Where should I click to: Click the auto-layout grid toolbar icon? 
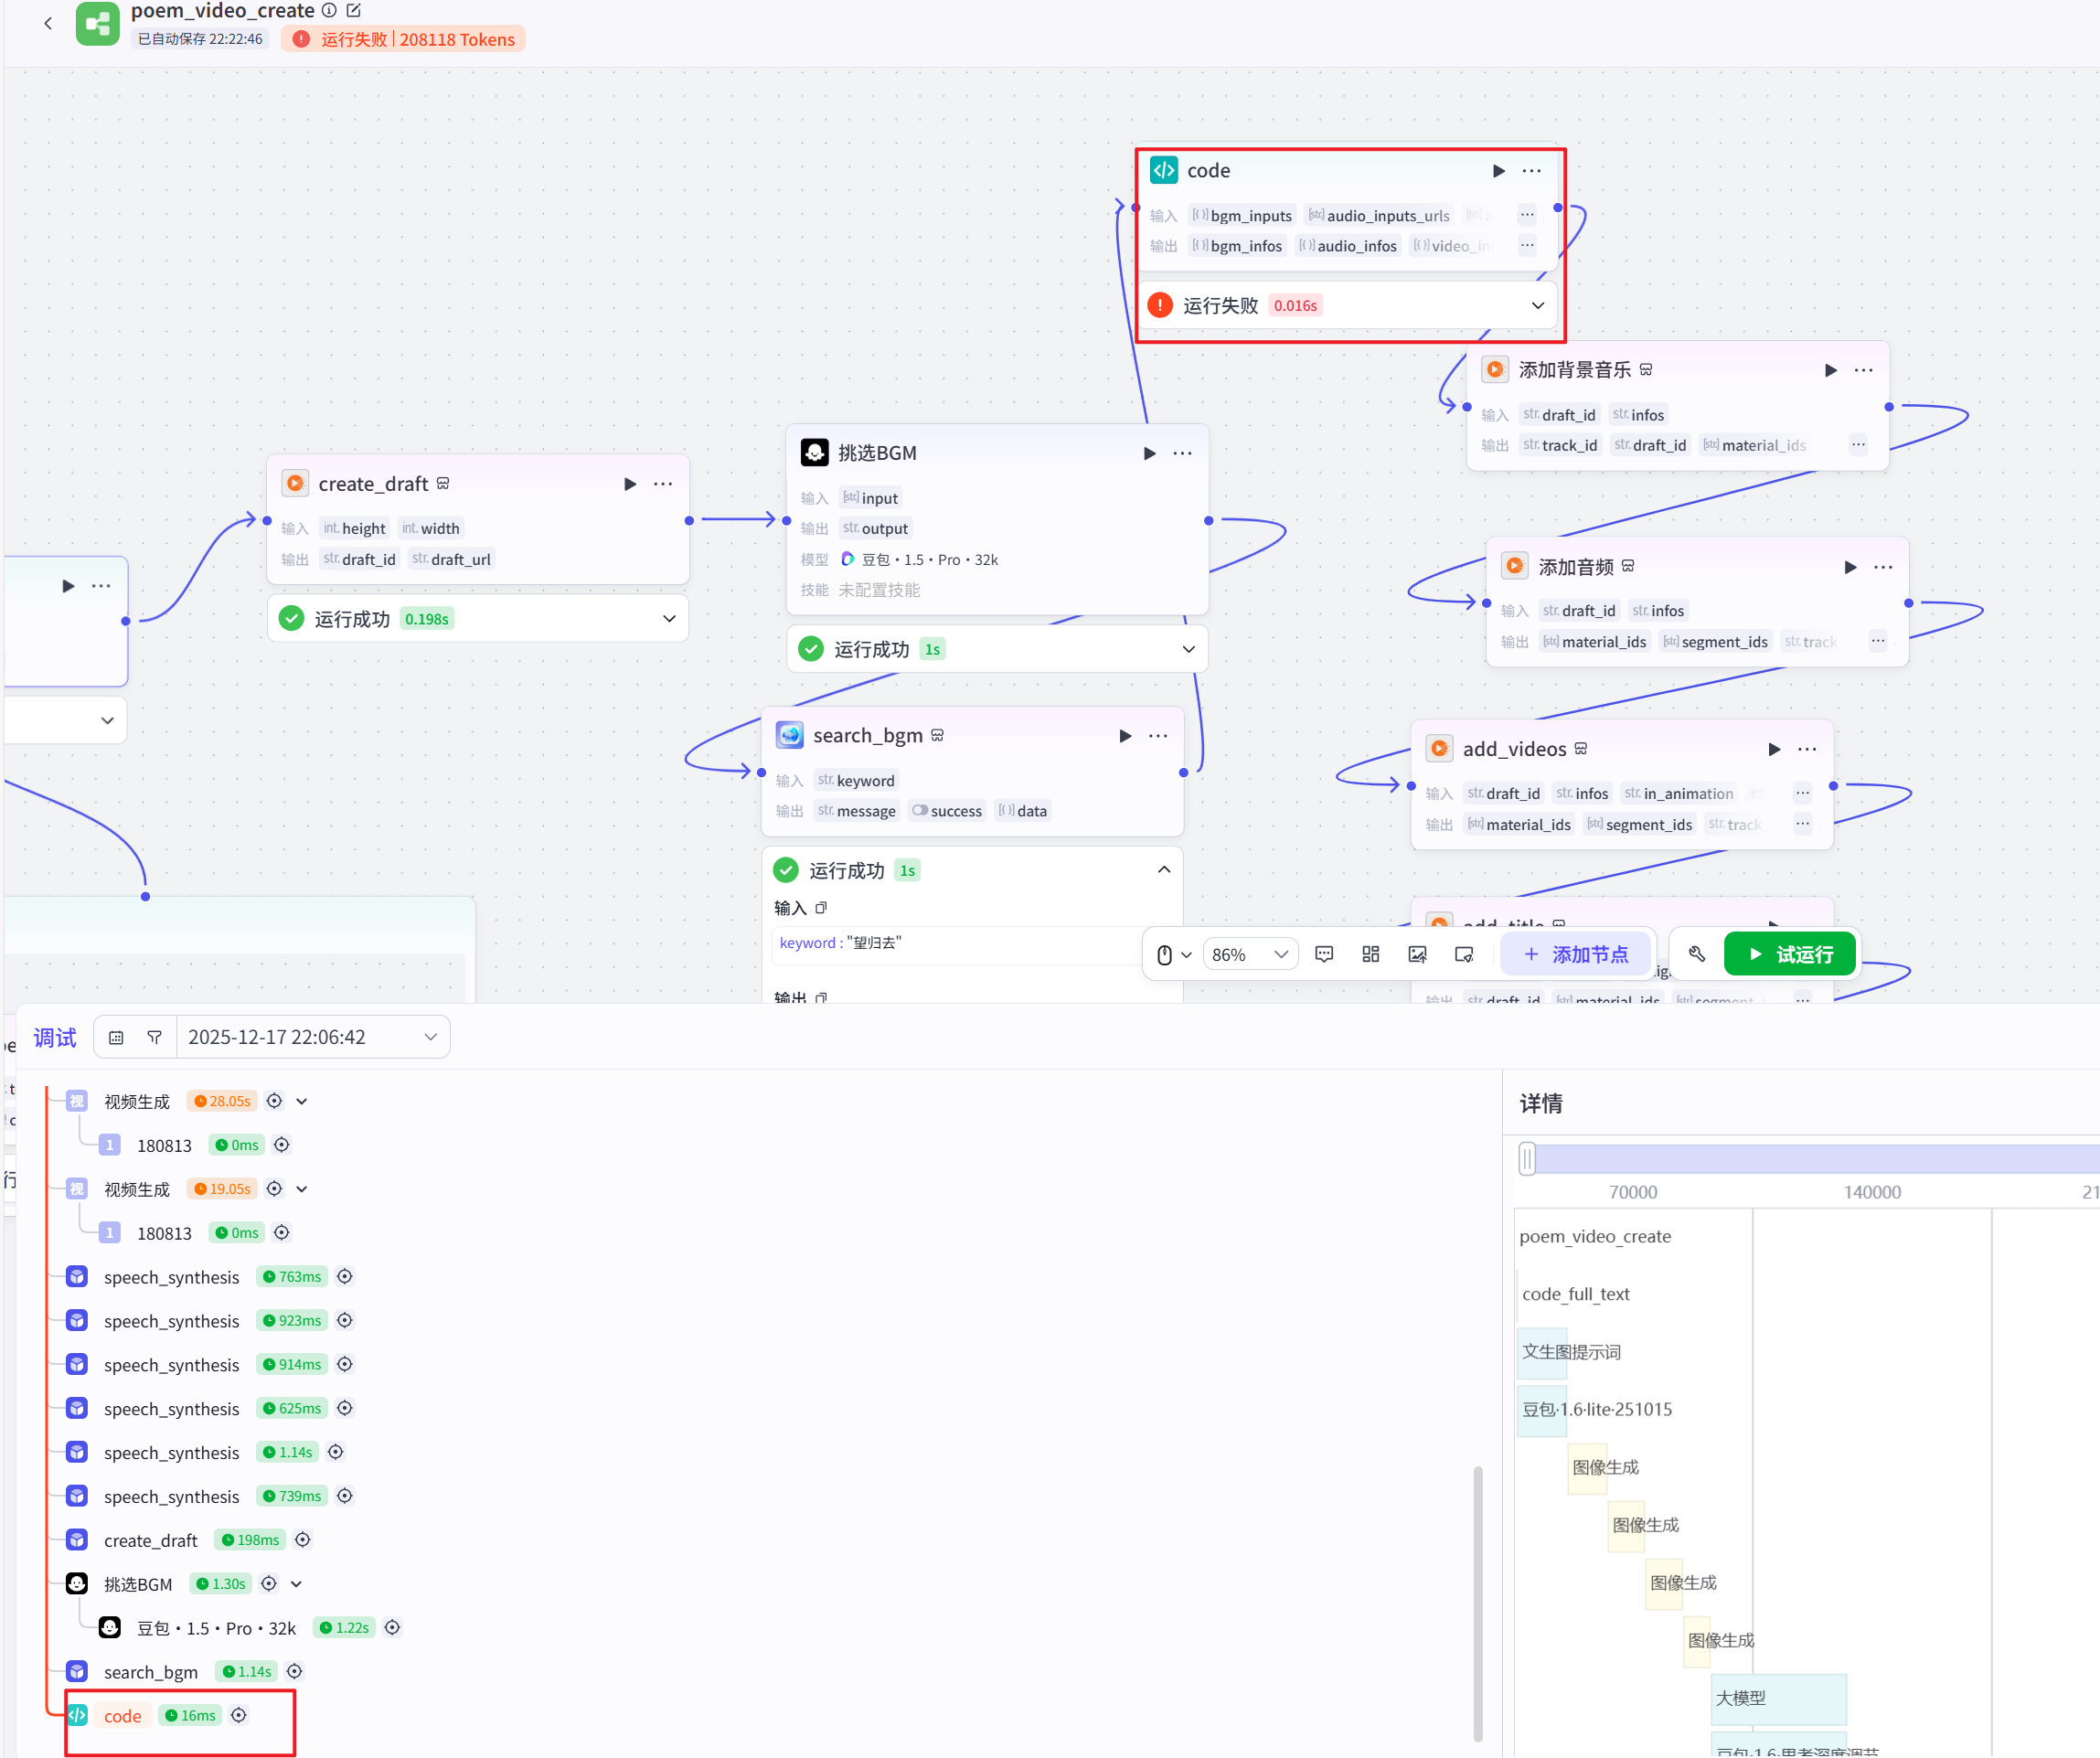click(1371, 954)
